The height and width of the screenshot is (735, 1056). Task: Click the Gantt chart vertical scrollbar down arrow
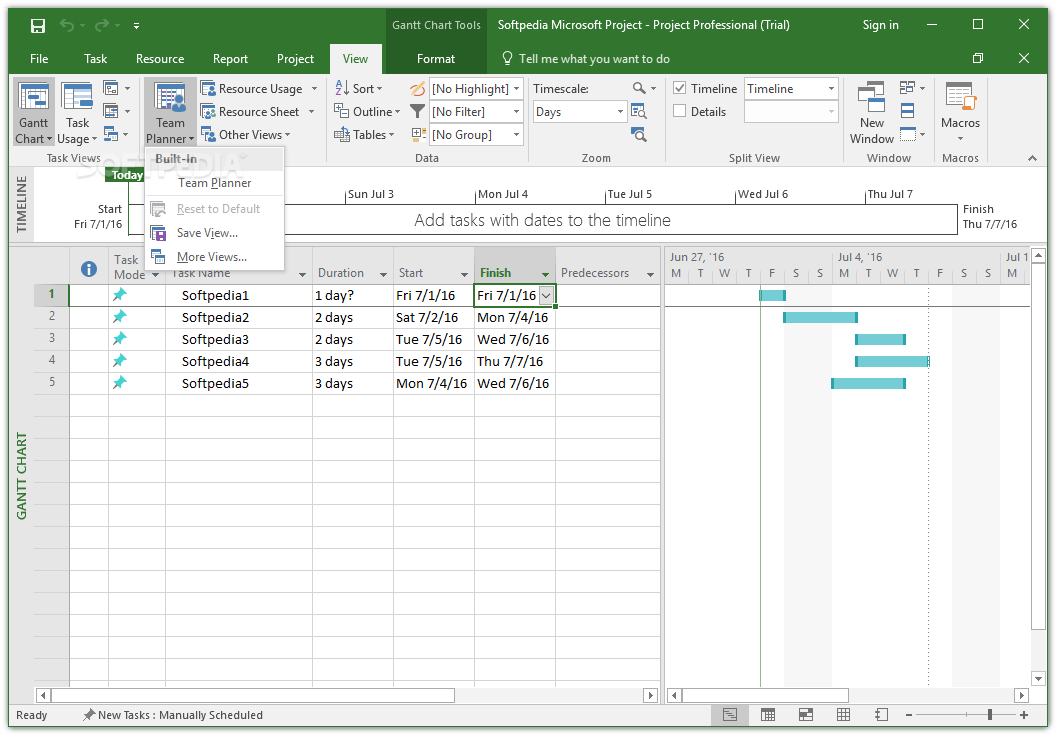tap(1038, 678)
